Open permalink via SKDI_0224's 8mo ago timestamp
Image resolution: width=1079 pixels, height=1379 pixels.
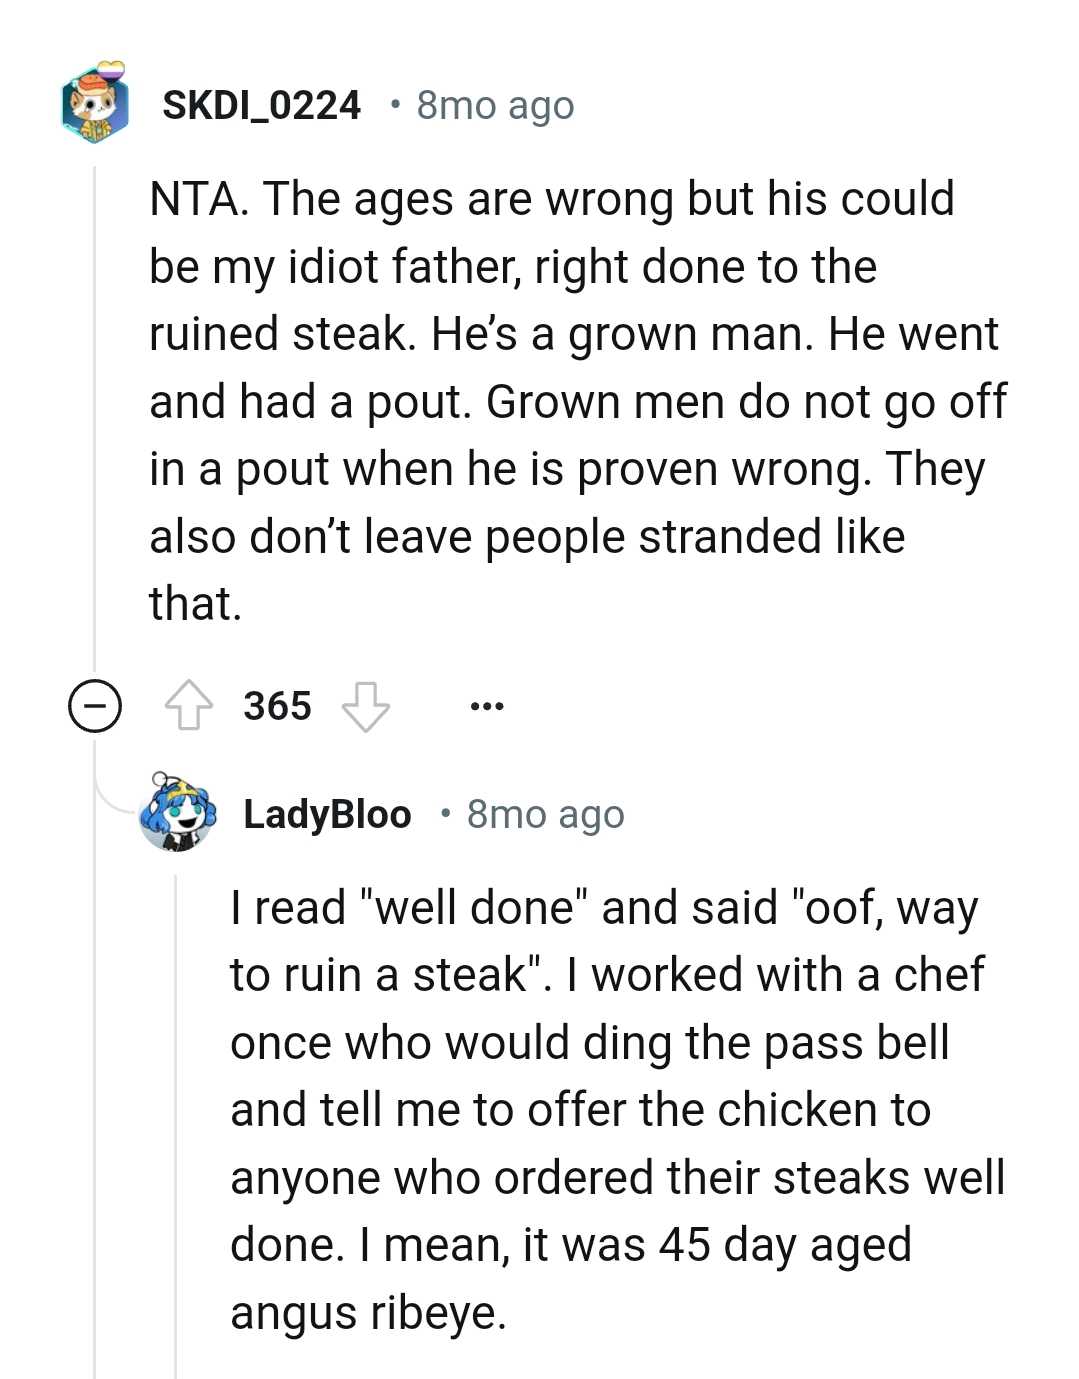point(495,105)
